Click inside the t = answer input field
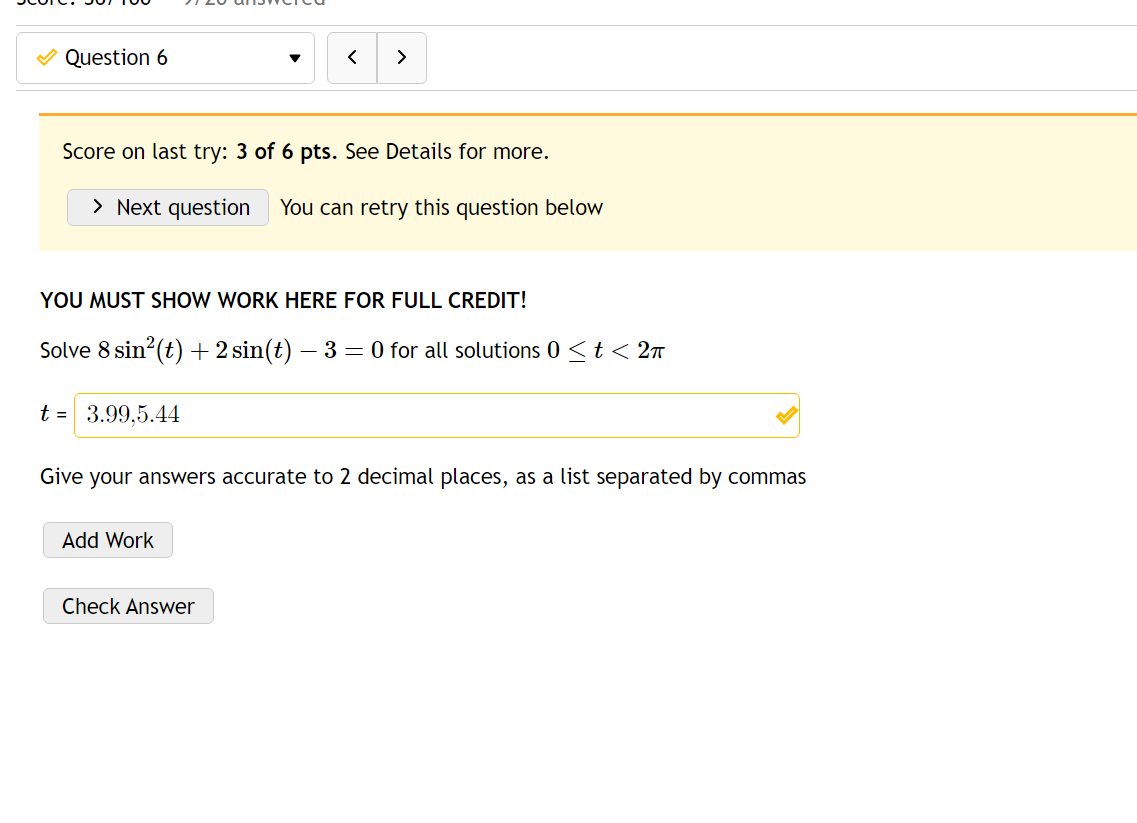 (400, 415)
